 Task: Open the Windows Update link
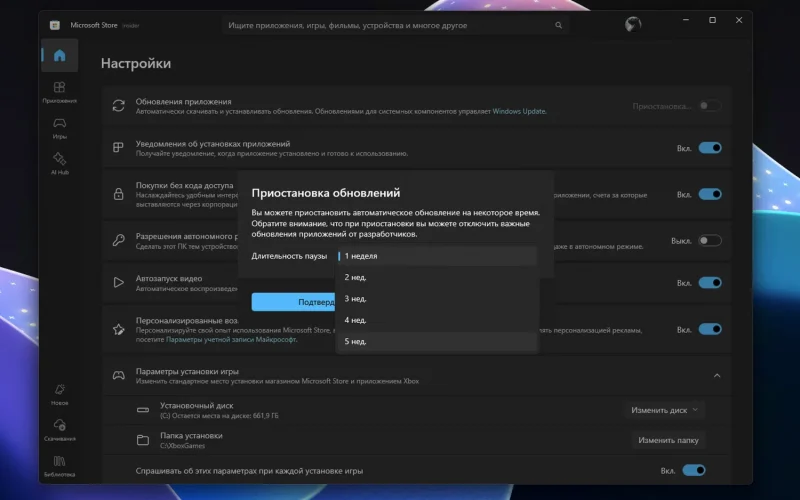coord(519,111)
